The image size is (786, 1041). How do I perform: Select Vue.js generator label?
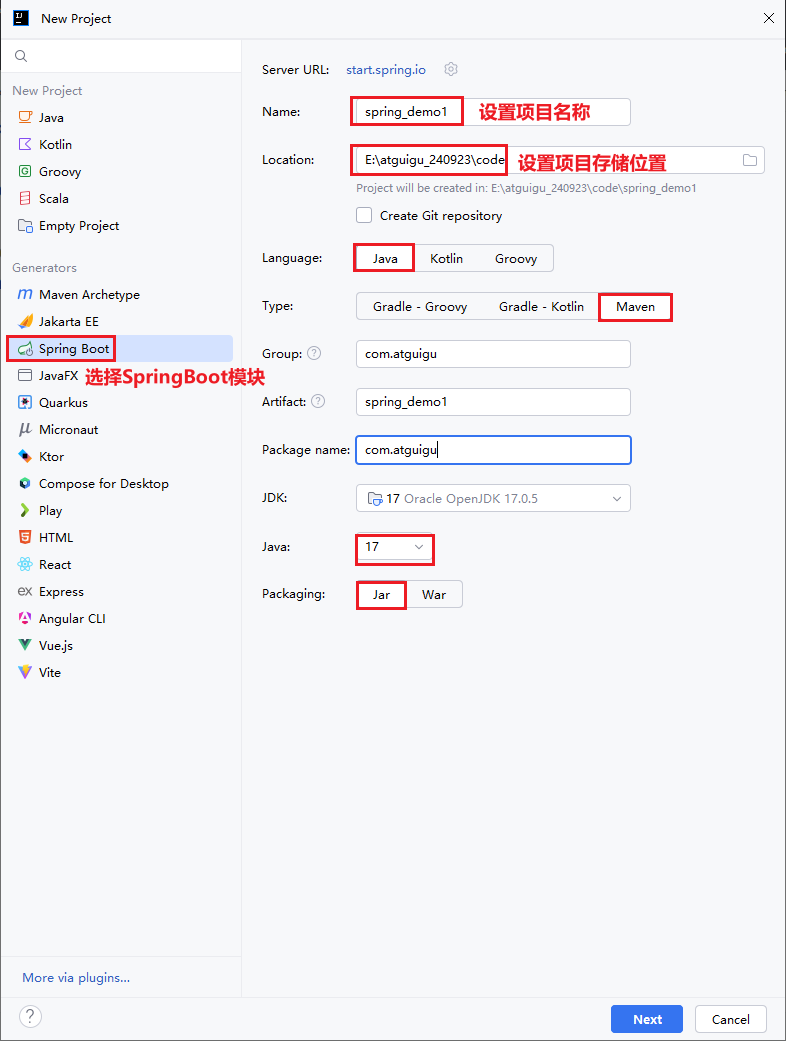coord(56,645)
